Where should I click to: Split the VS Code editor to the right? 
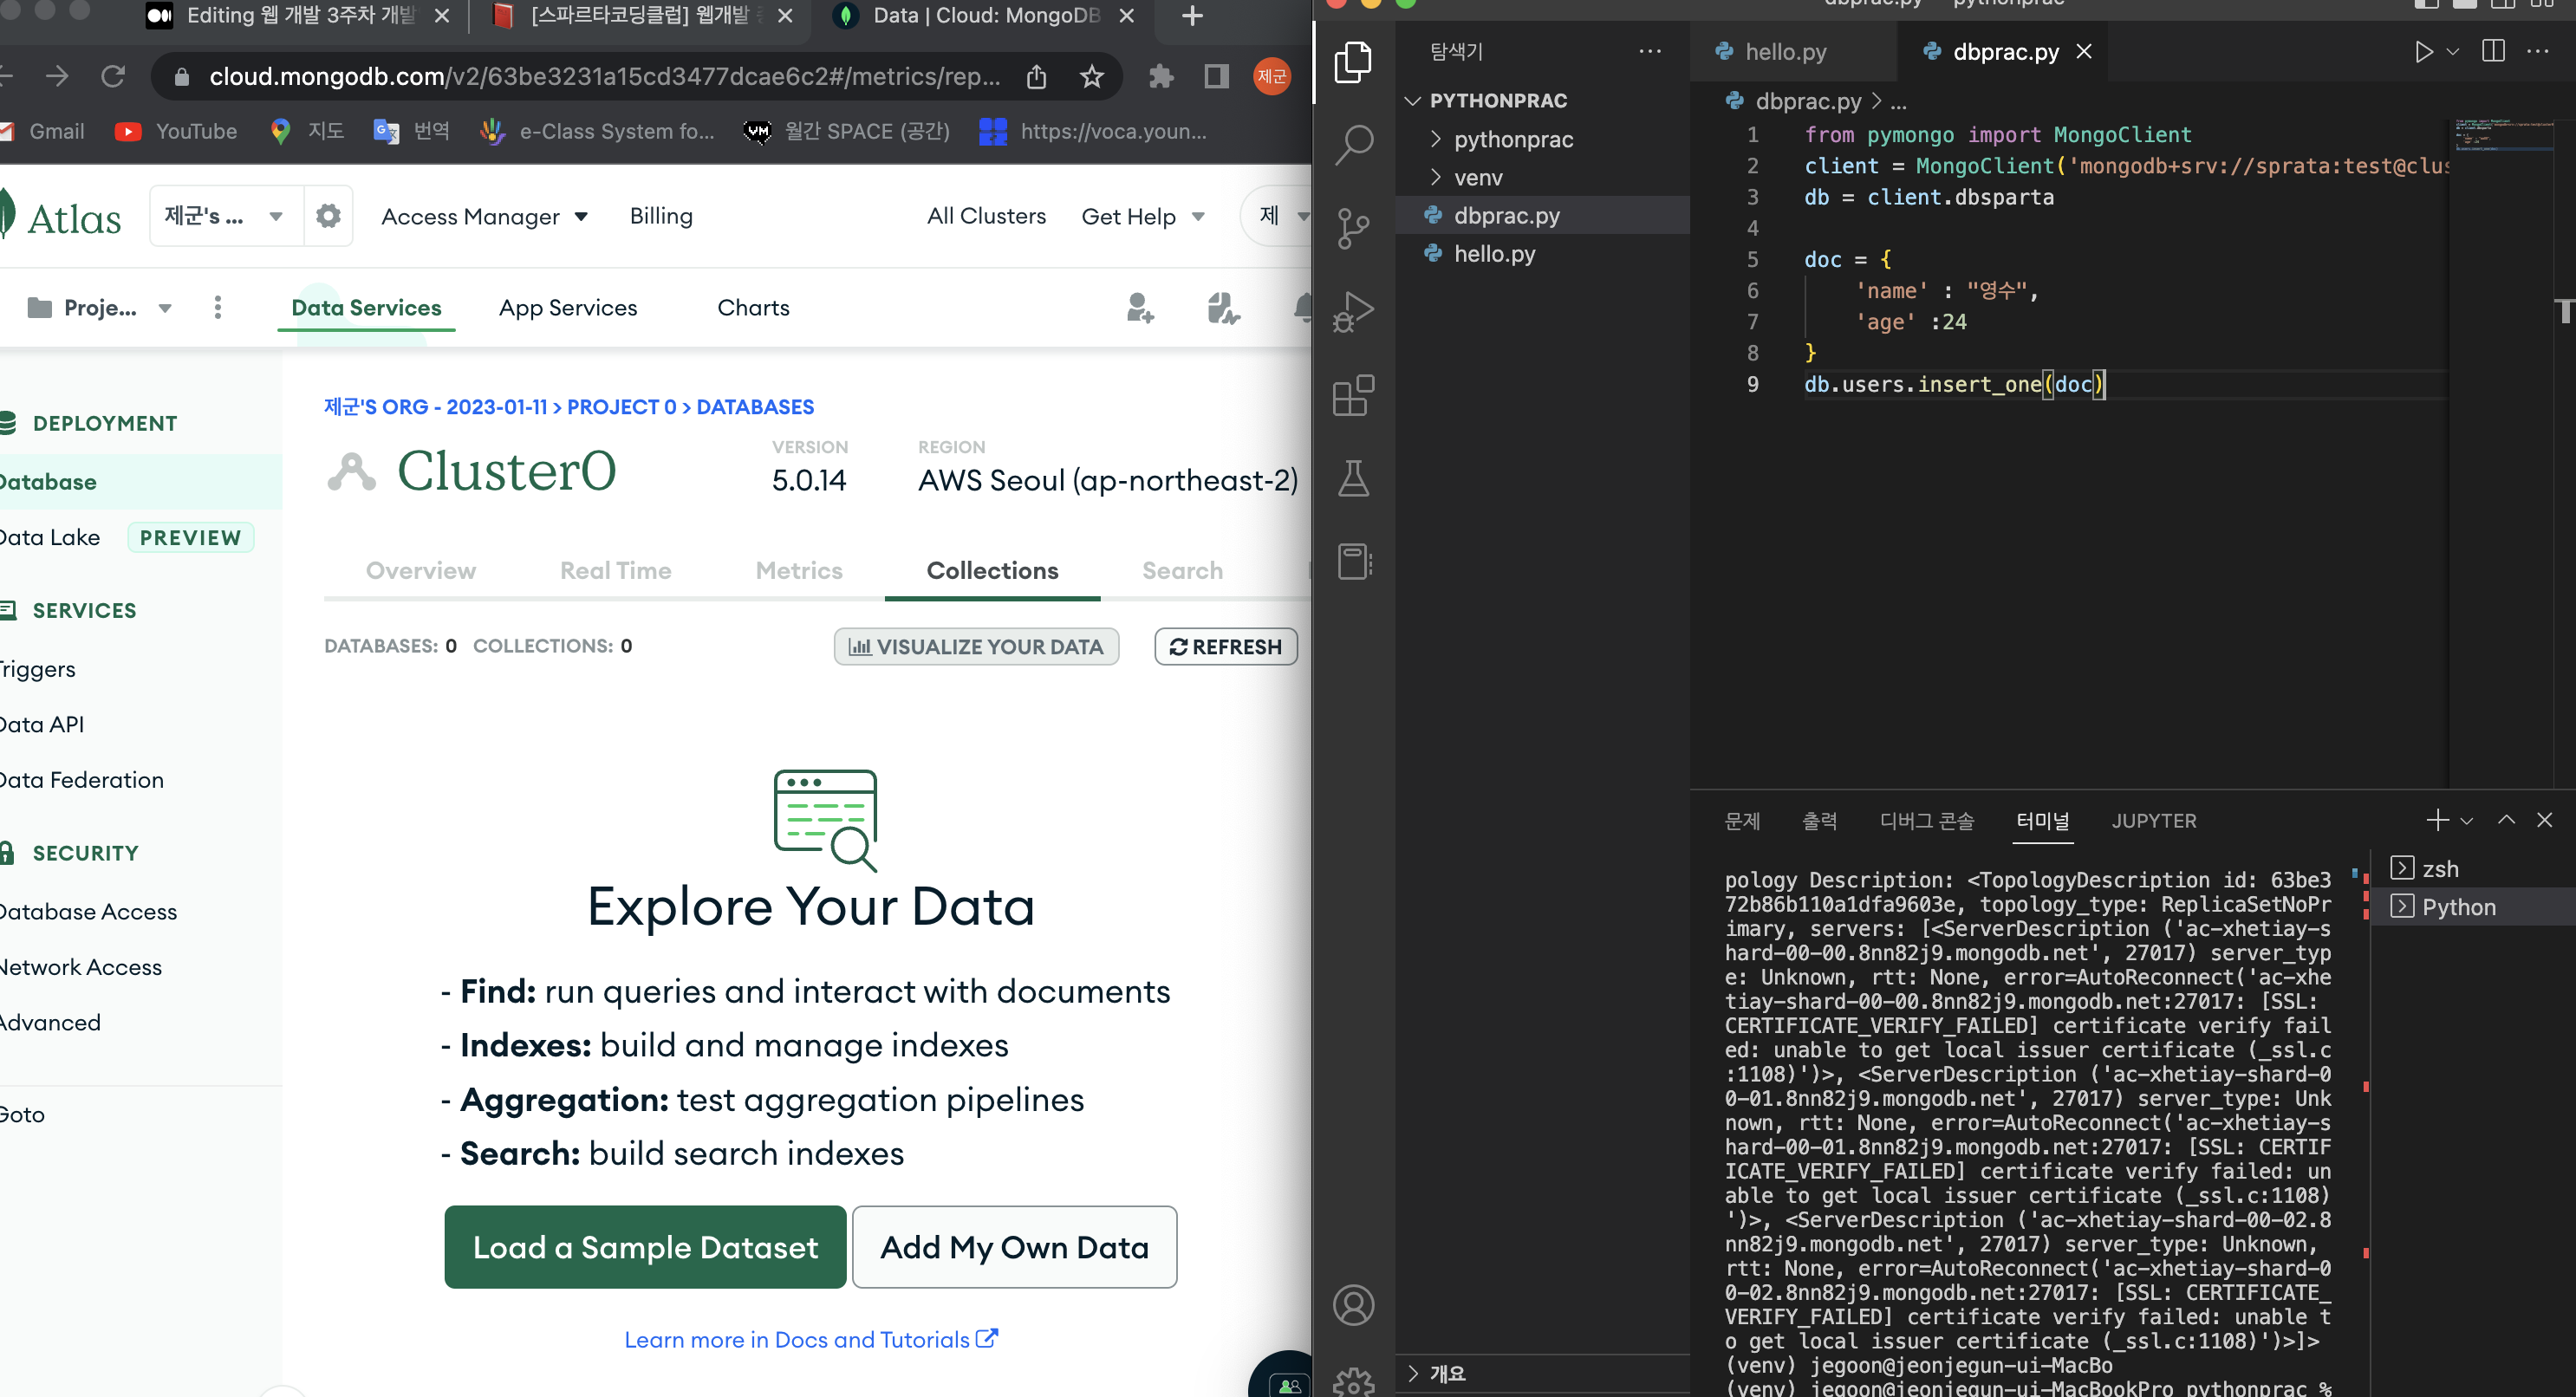pos(2493,51)
